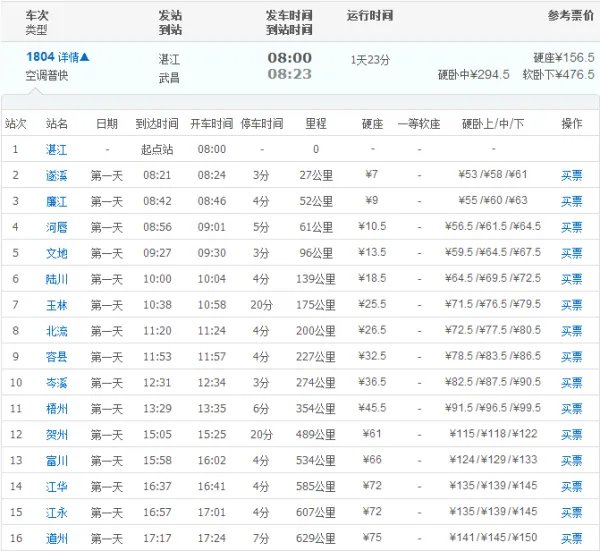Click the 起点站 cell in 湛江 row
This screenshot has height=551, width=600.
157,149
